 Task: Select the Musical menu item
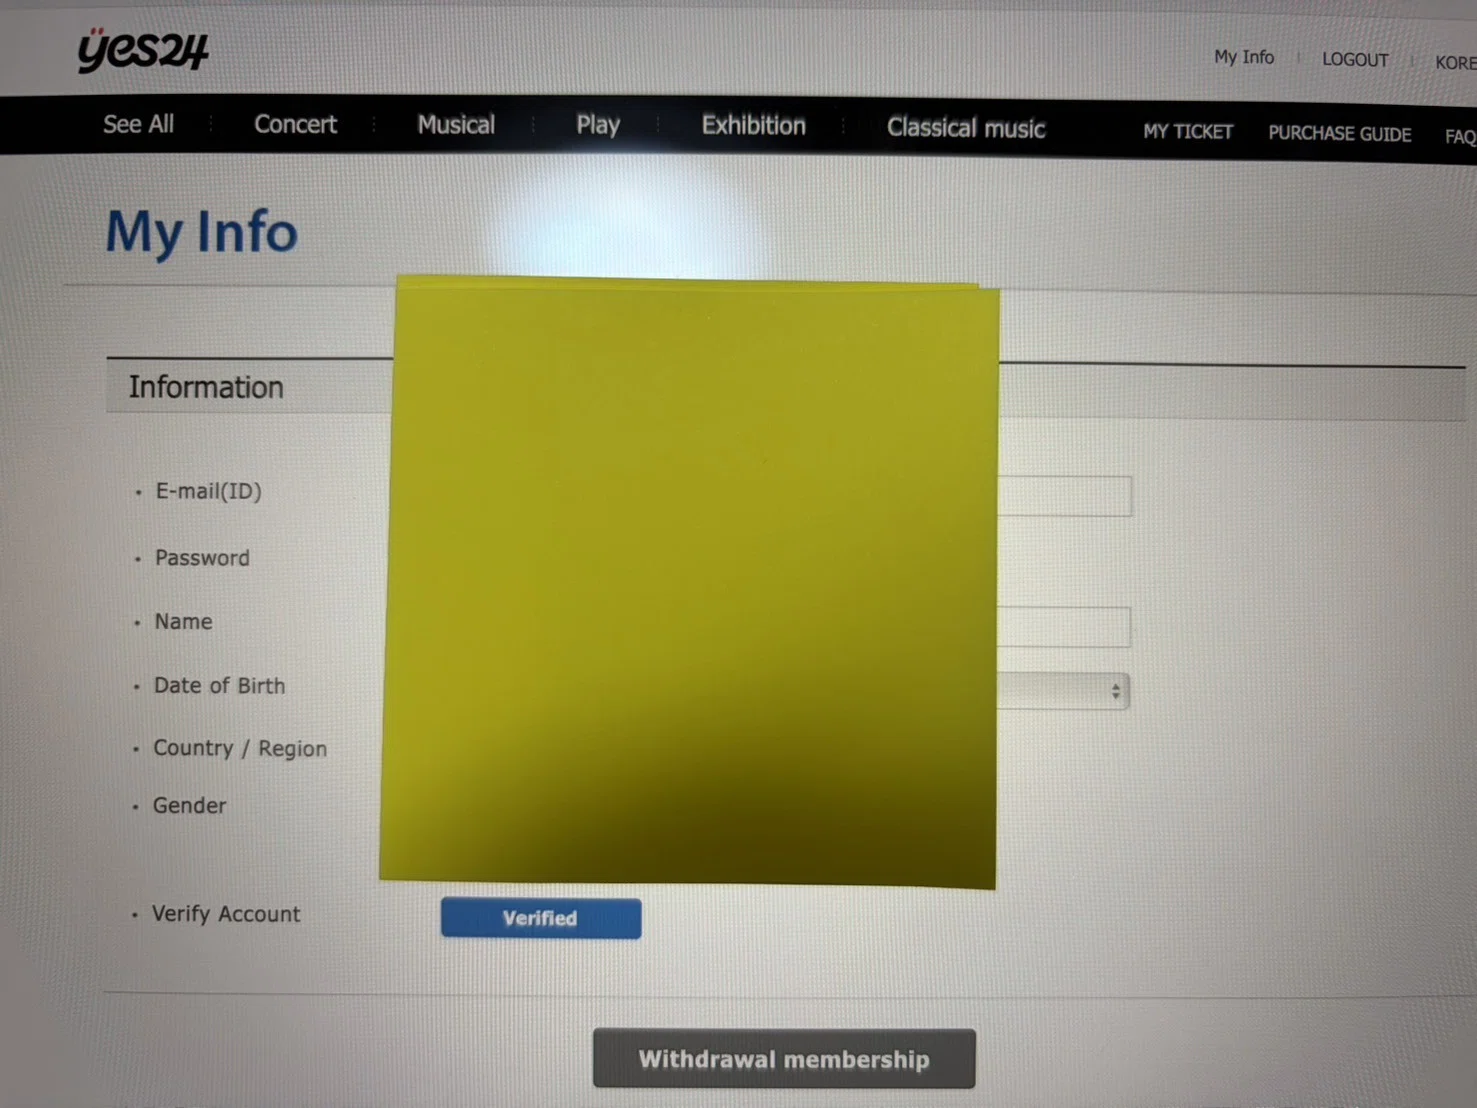[x=456, y=125]
